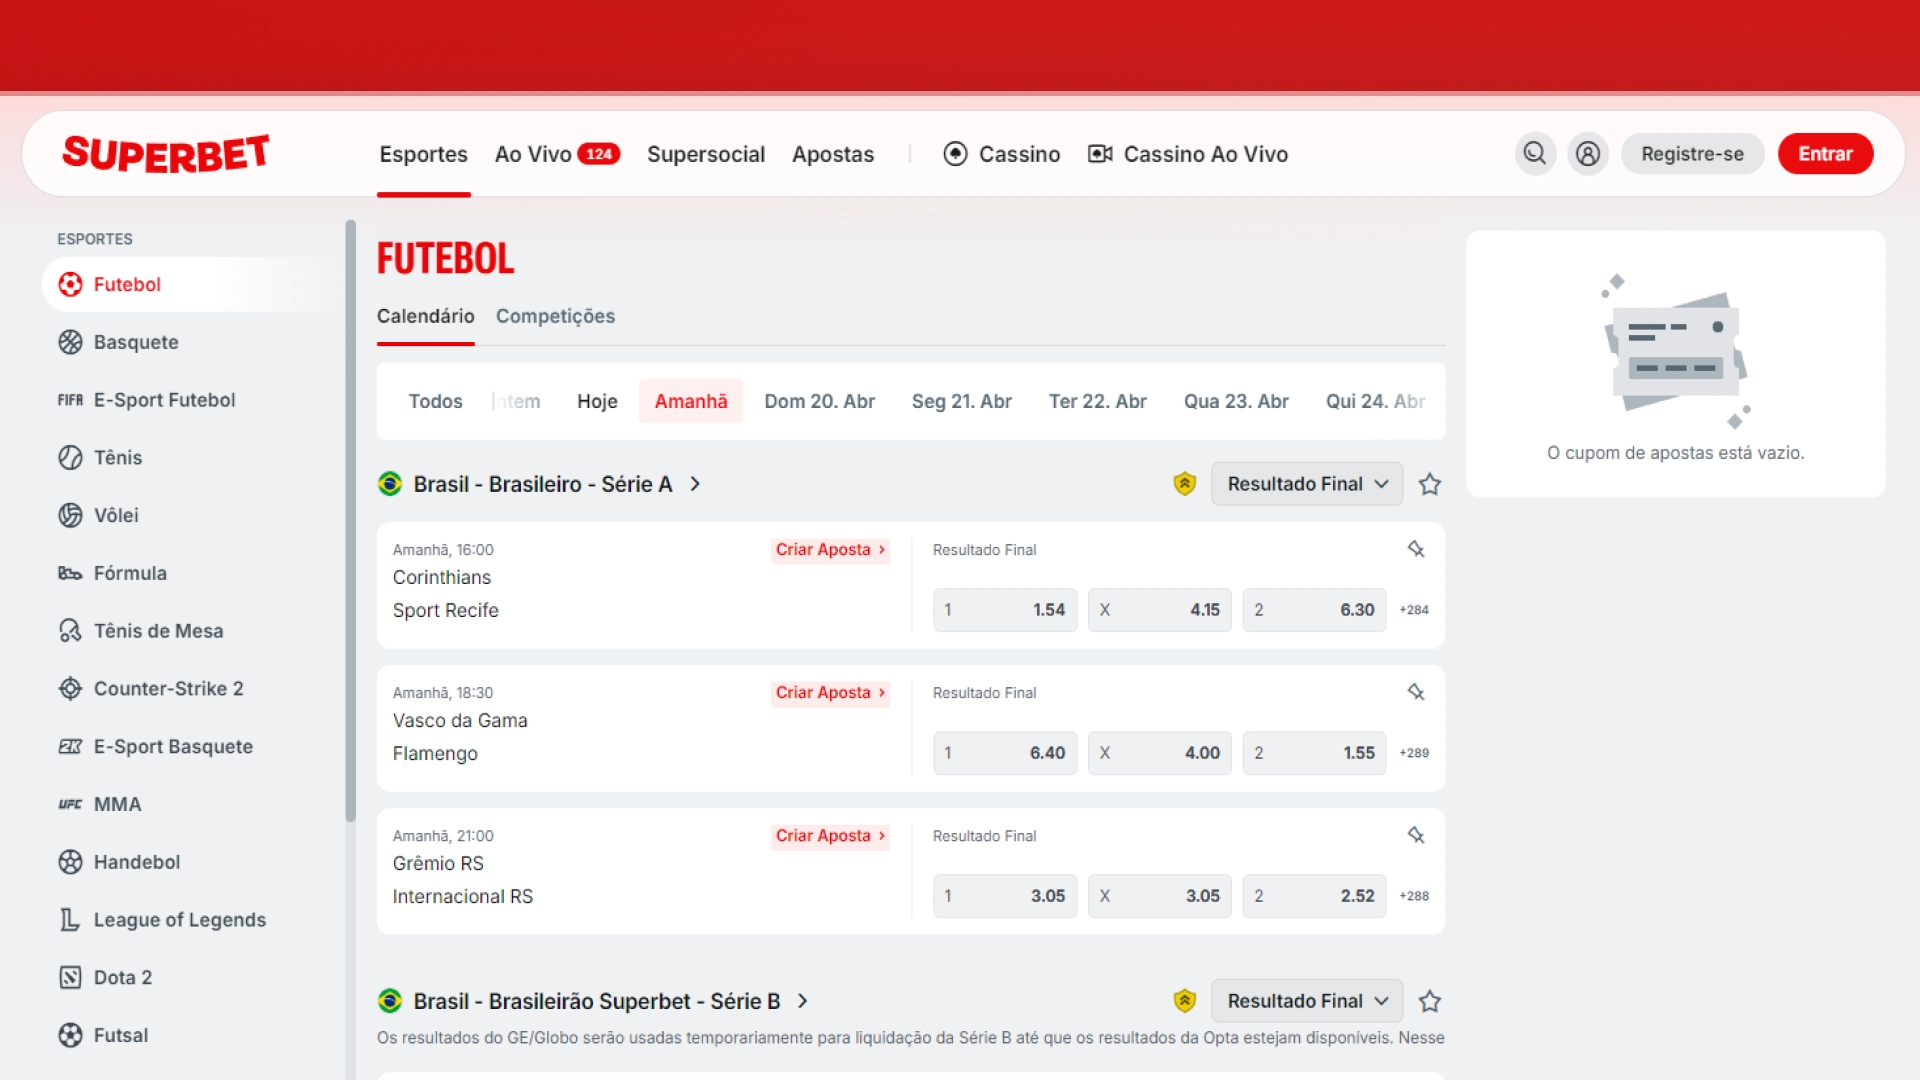Select Internacional RS win odds 2.52
This screenshot has width=1920, height=1080.
pyautogui.click(x=1314, y=896)
